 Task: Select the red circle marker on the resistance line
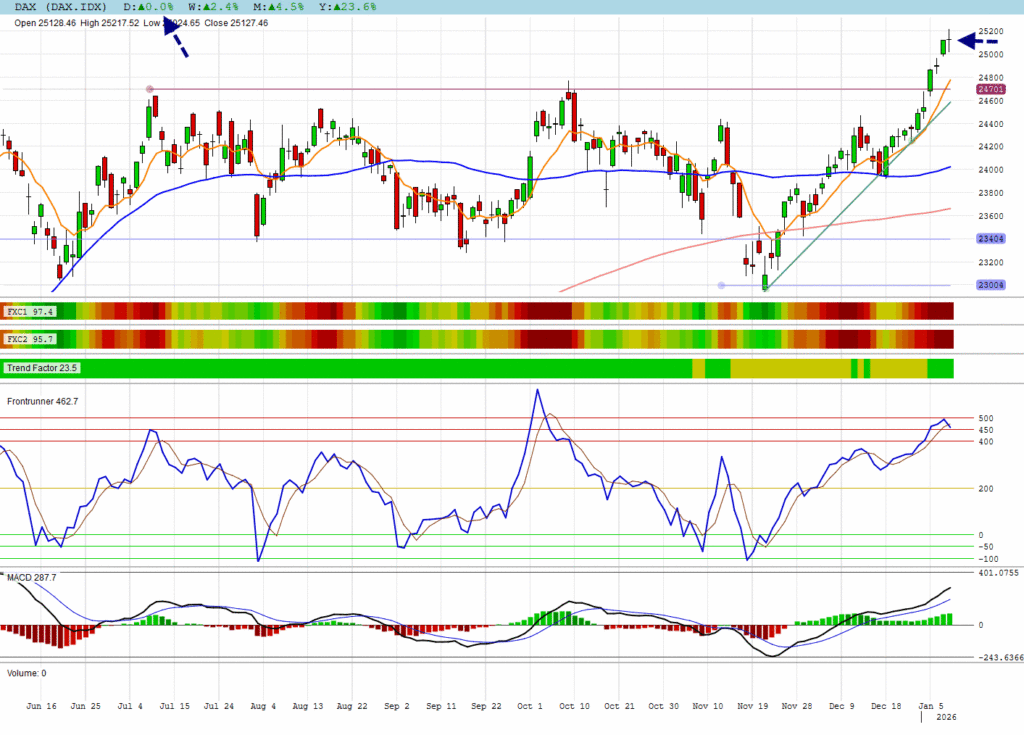pyautogui.click(x=150, y=89)
